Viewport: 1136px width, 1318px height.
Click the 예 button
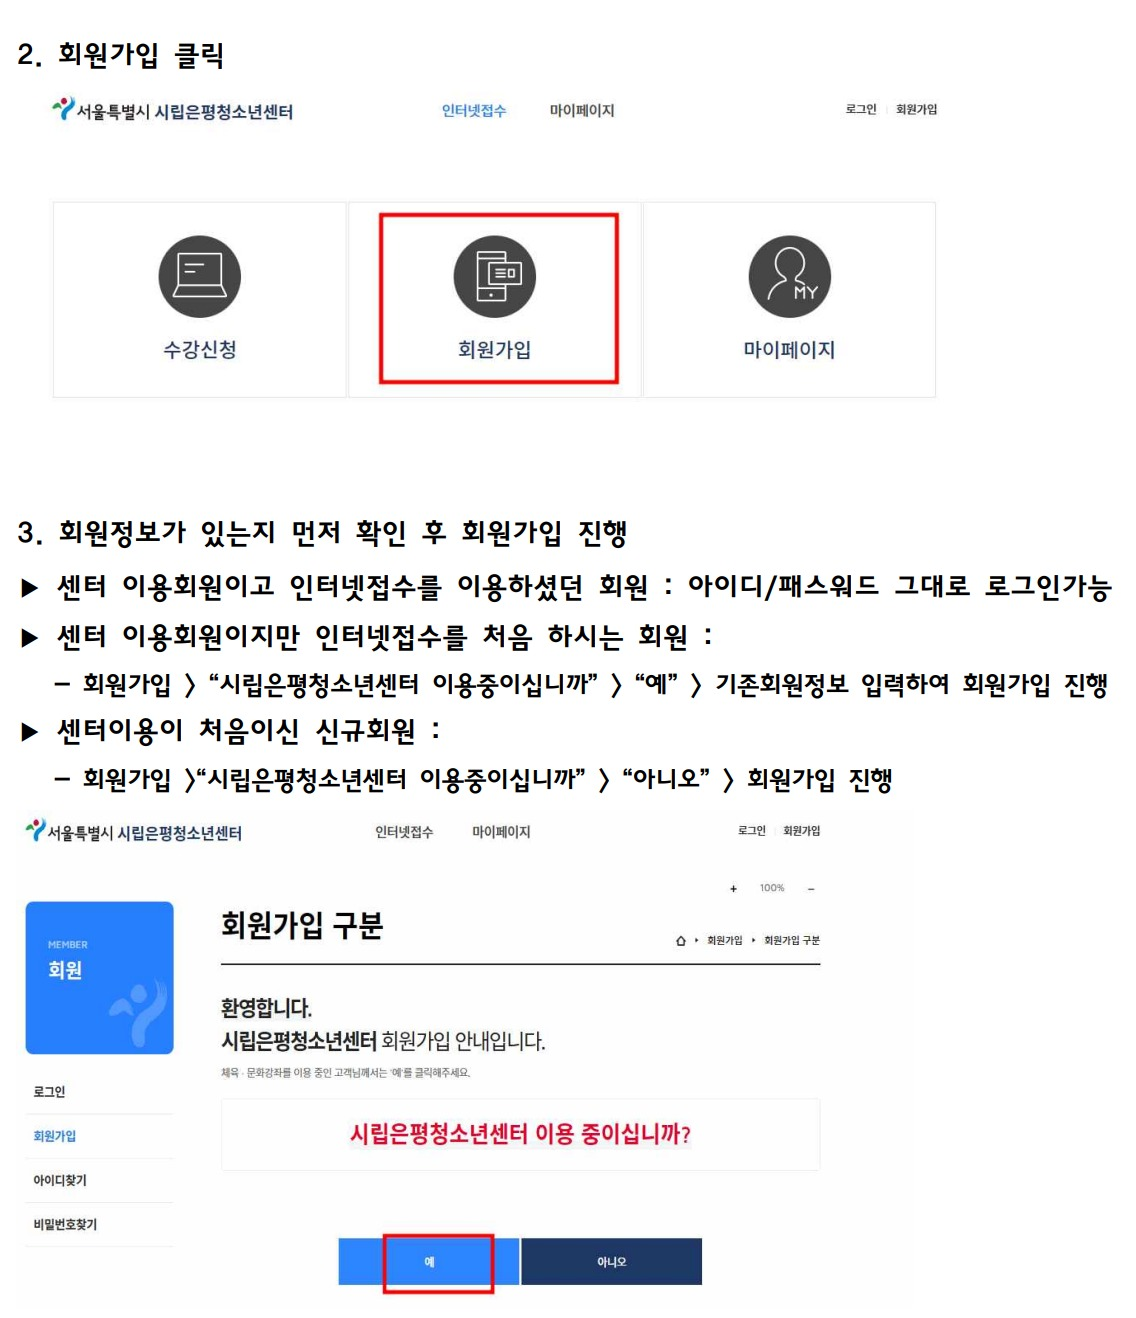429,1262
